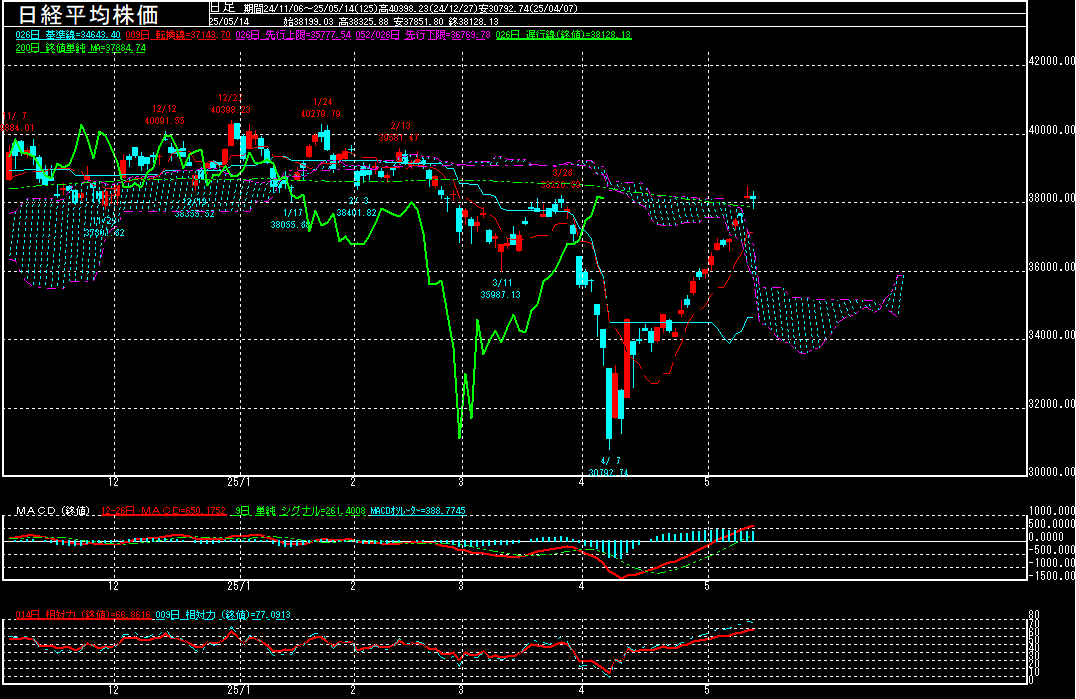Click the 42000.00 price axis label

tap(1052, 61)
